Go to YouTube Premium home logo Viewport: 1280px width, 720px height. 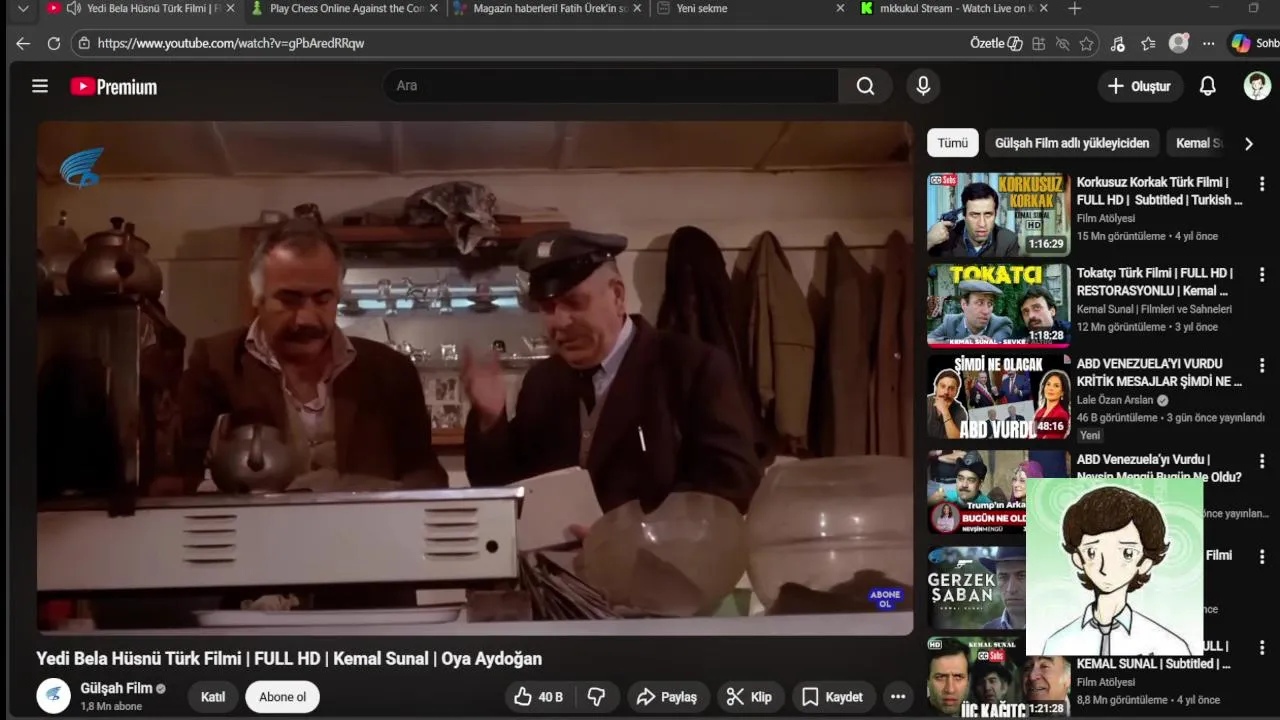coord(114,87)
